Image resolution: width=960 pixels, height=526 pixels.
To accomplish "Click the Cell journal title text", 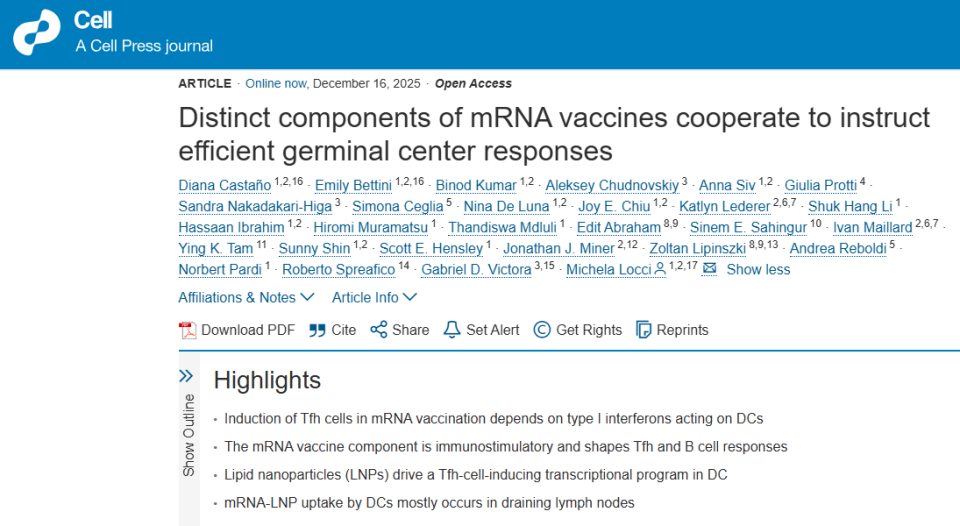I will coord(93,21).
